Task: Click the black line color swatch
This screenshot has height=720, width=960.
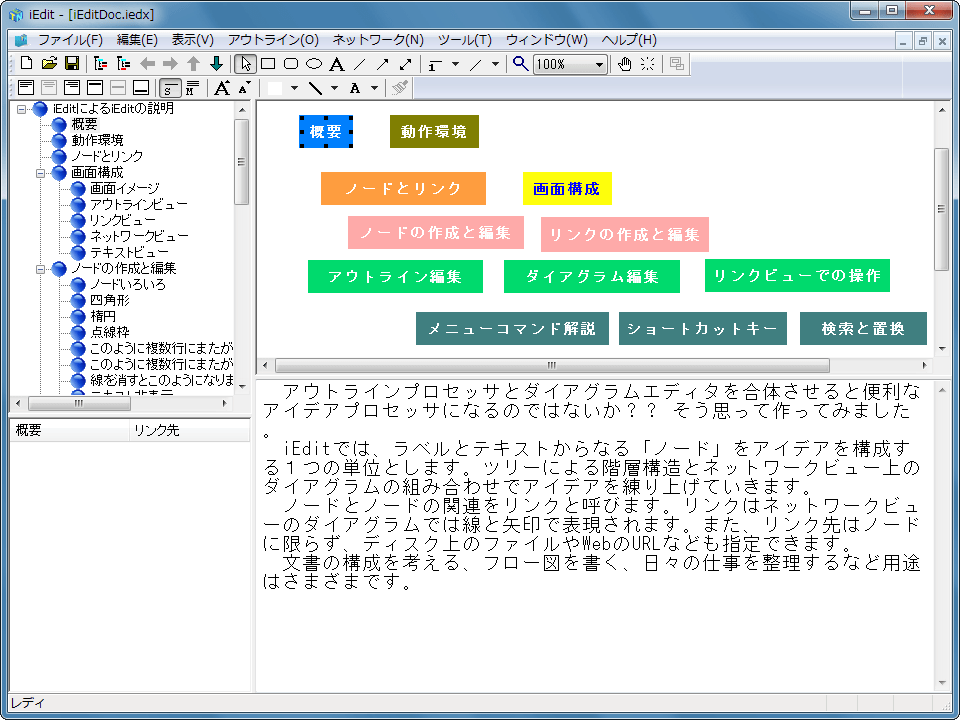Action: pos(315,88)
